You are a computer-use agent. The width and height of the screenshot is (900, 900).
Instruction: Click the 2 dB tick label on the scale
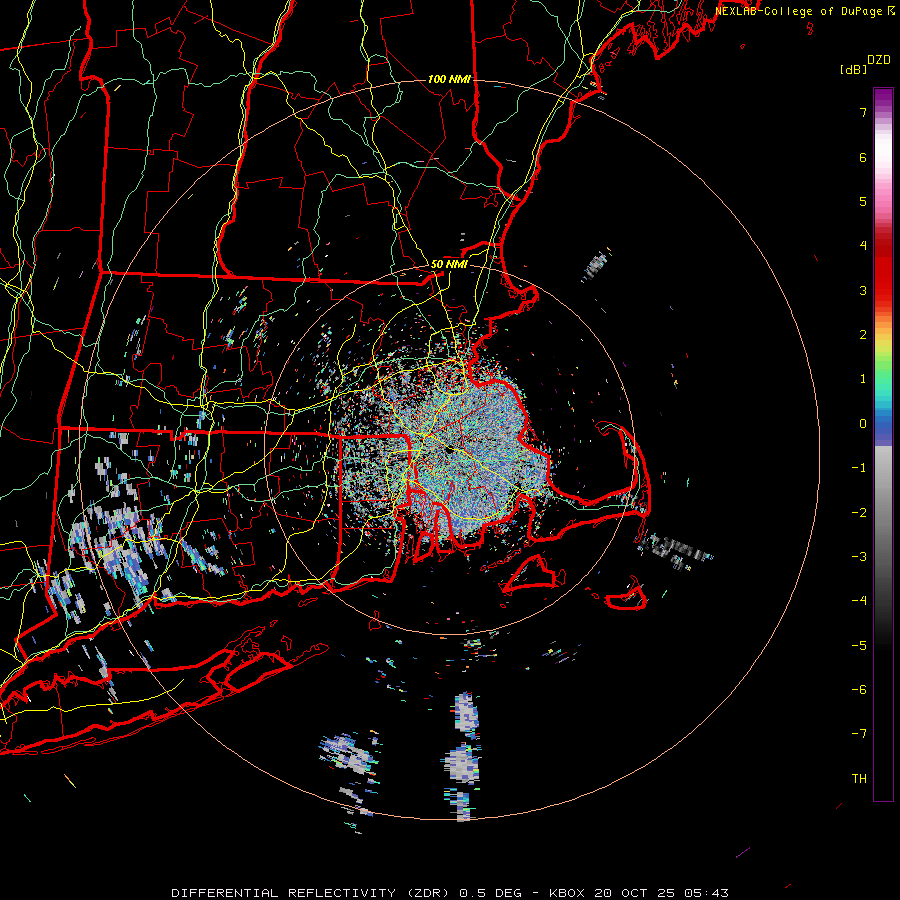(863, 335)
